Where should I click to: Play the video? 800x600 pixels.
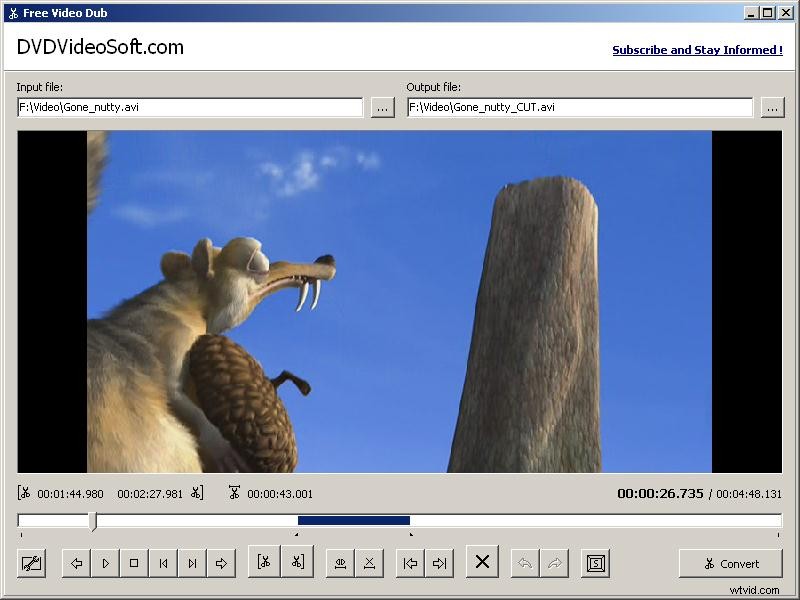pyautogui.click(x=105, y=563)
